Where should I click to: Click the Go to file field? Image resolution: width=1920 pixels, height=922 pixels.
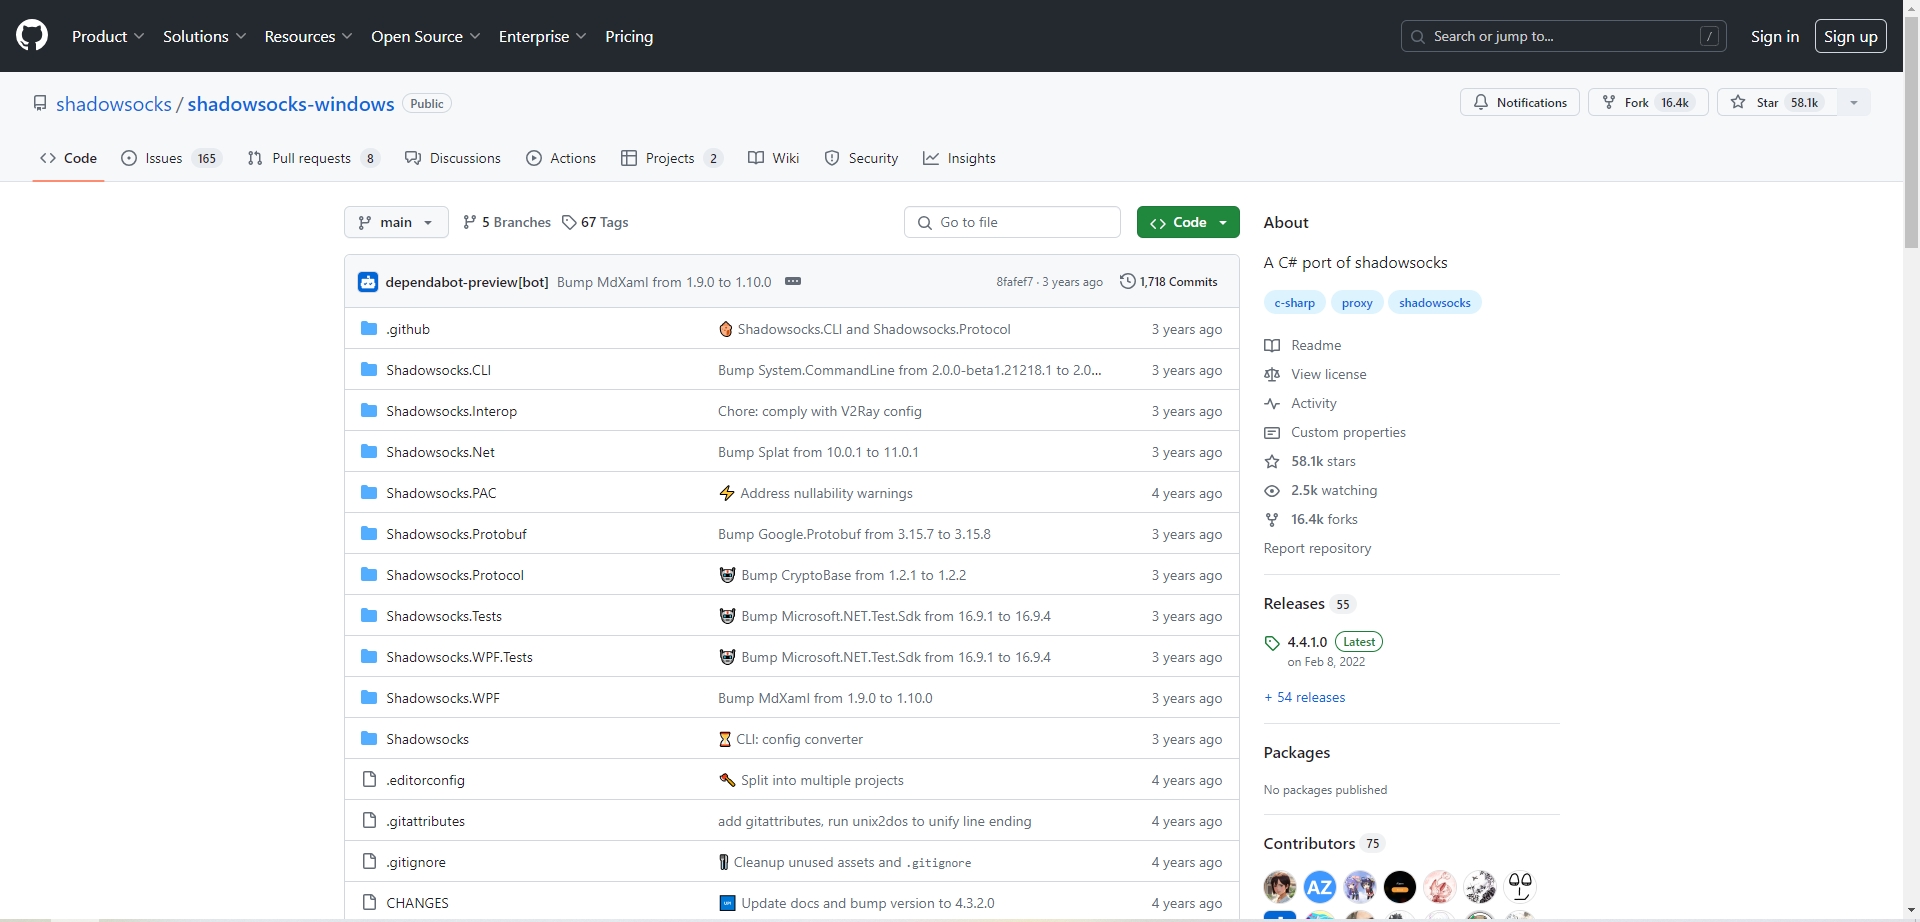click(1012, 222)
